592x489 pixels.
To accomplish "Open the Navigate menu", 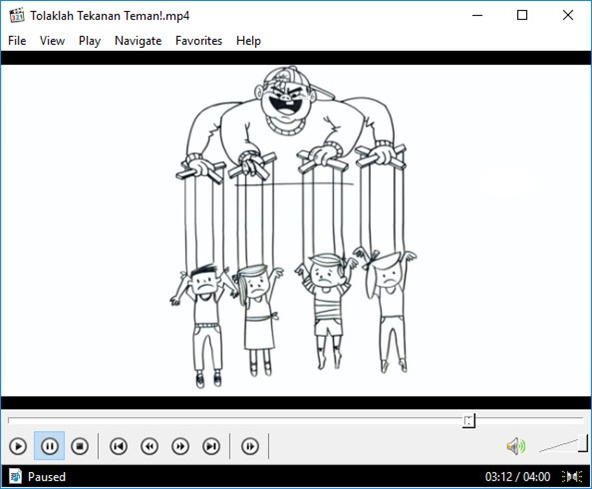I will tap(138, 41).
